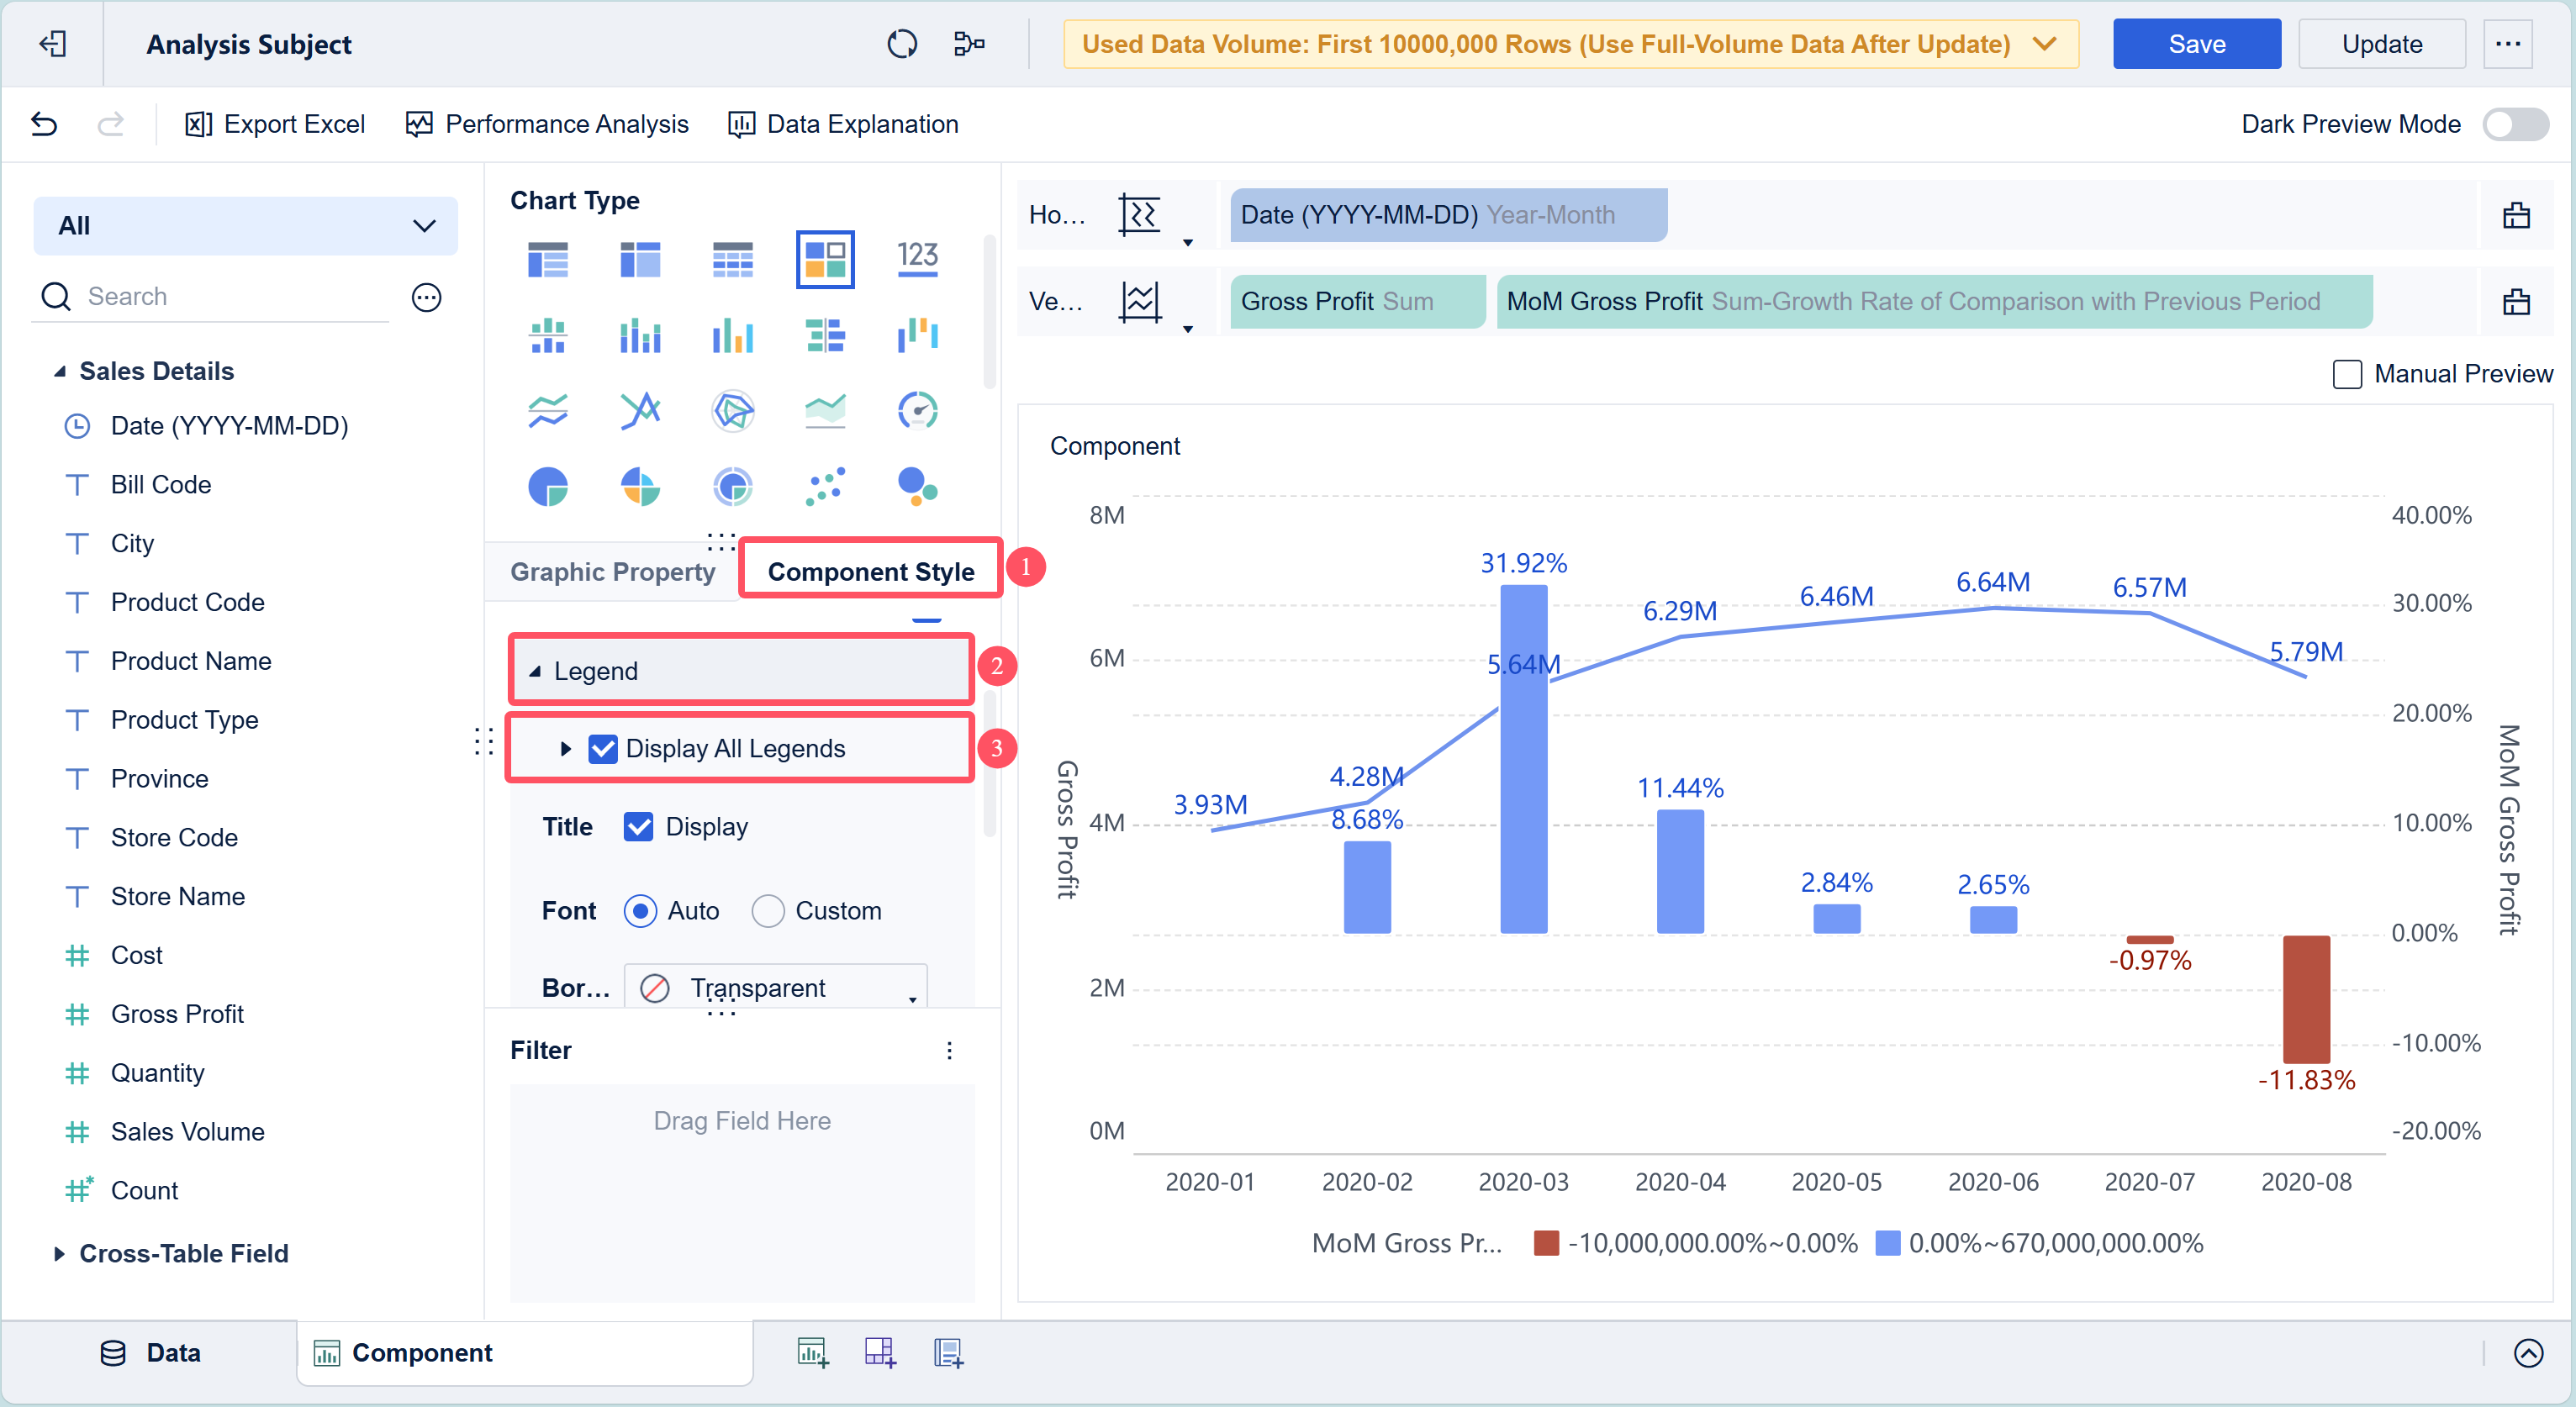Click the exit/back icon beside Analysis Subject
This screenshot has width=2576, height=1407.
(x=52, y=44)
